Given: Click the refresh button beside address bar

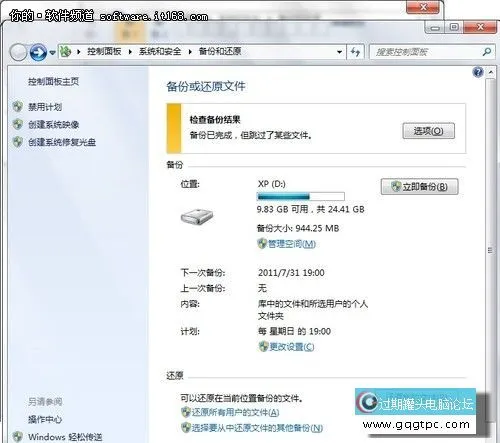Looking at the screenshot, I should (x=355, y=52).
